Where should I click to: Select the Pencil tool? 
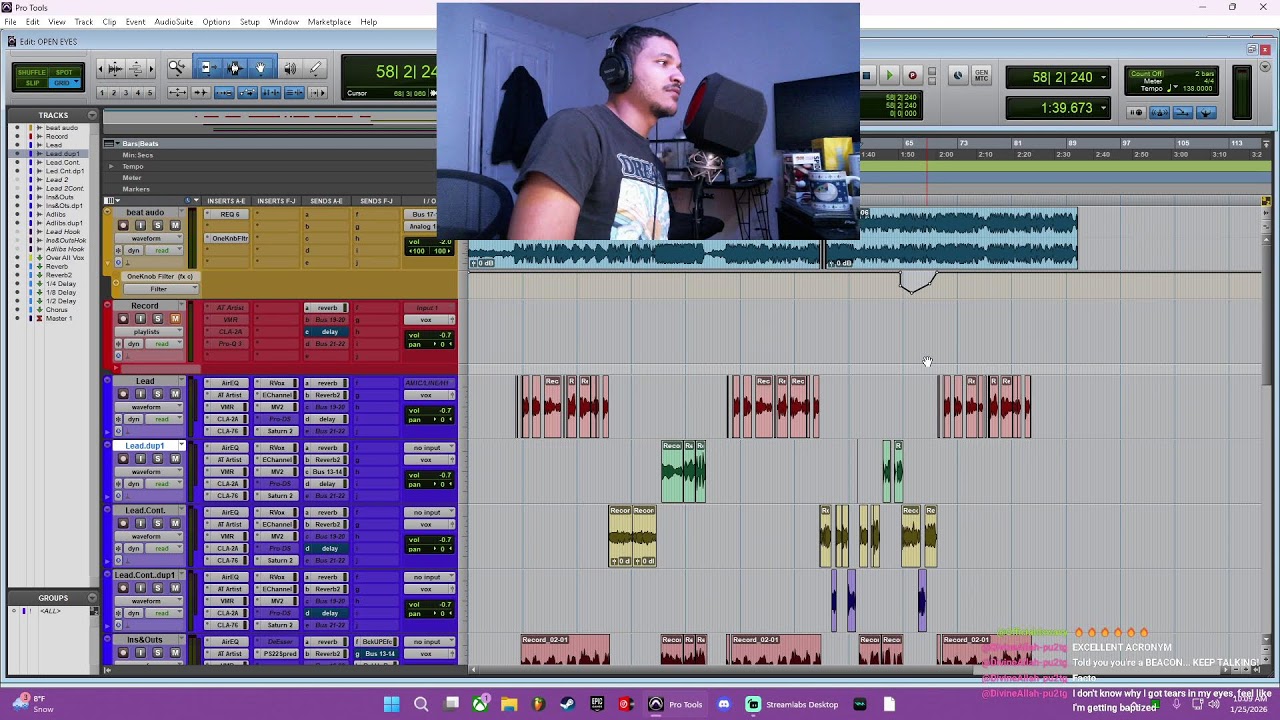coord(316,68)
